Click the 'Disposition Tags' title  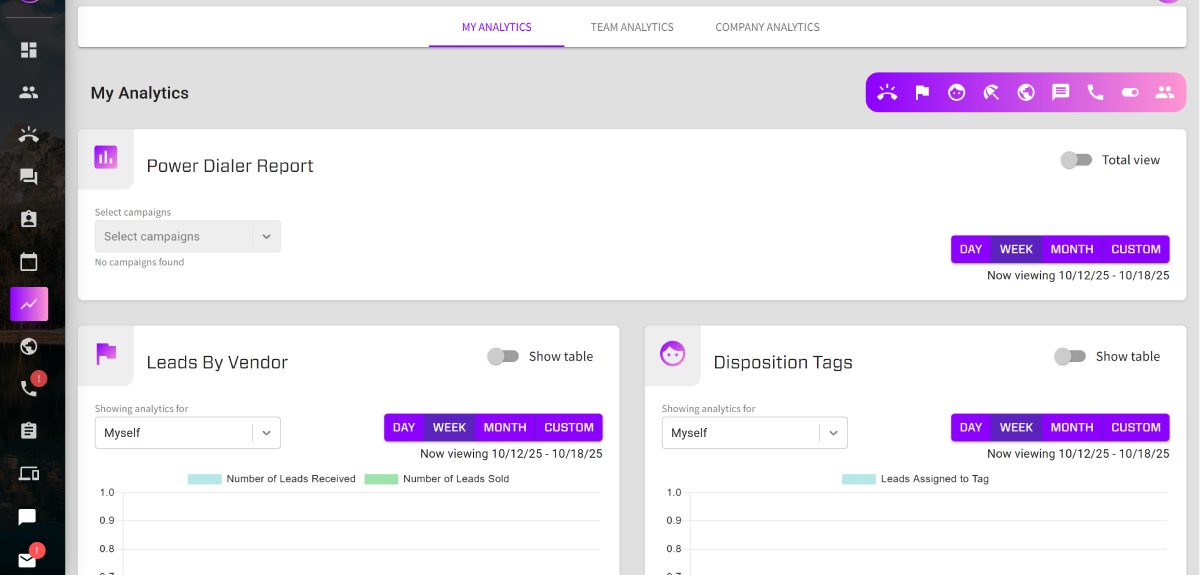[783, 362]
